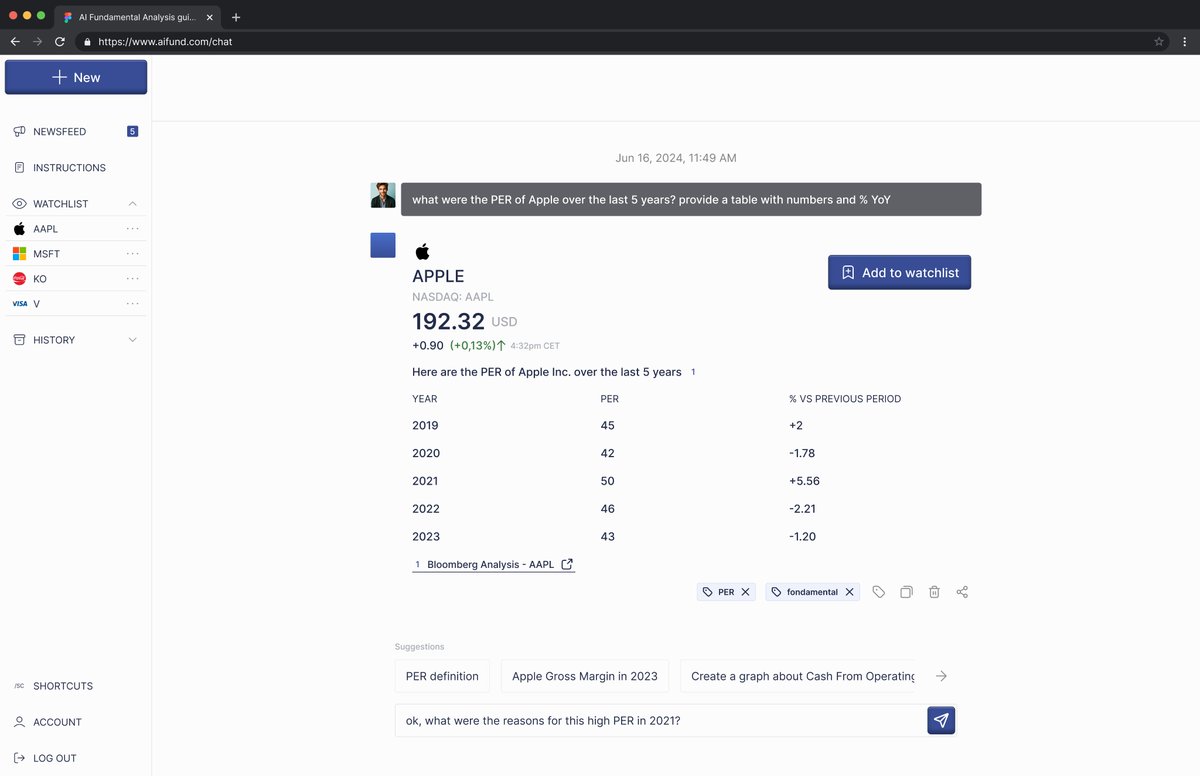Click the Account person icon

[19, 722]
